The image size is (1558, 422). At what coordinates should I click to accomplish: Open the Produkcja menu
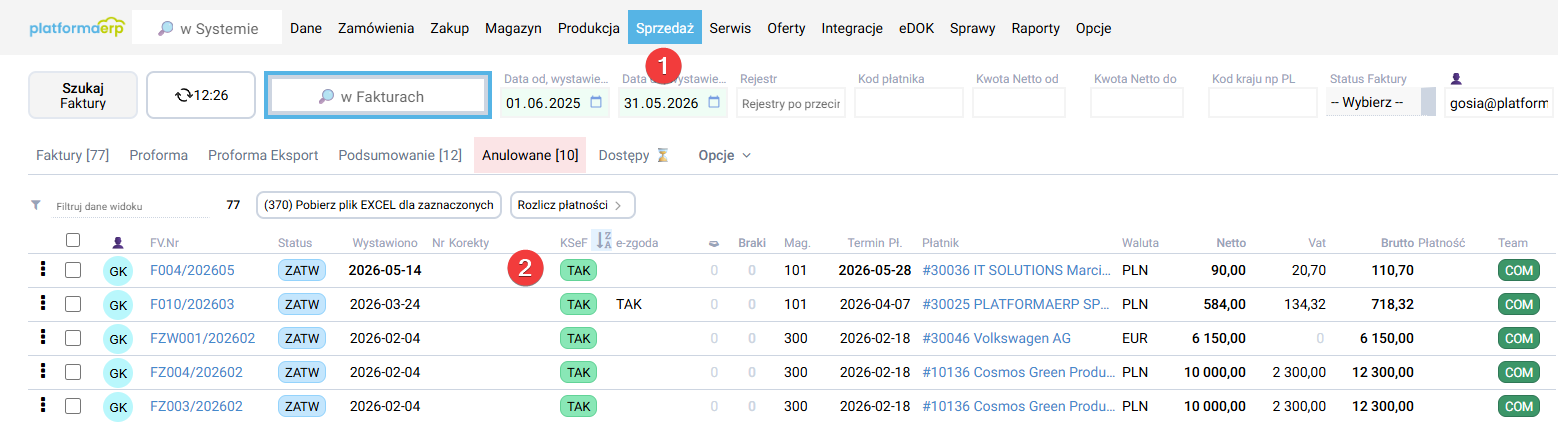coord(589,28)
